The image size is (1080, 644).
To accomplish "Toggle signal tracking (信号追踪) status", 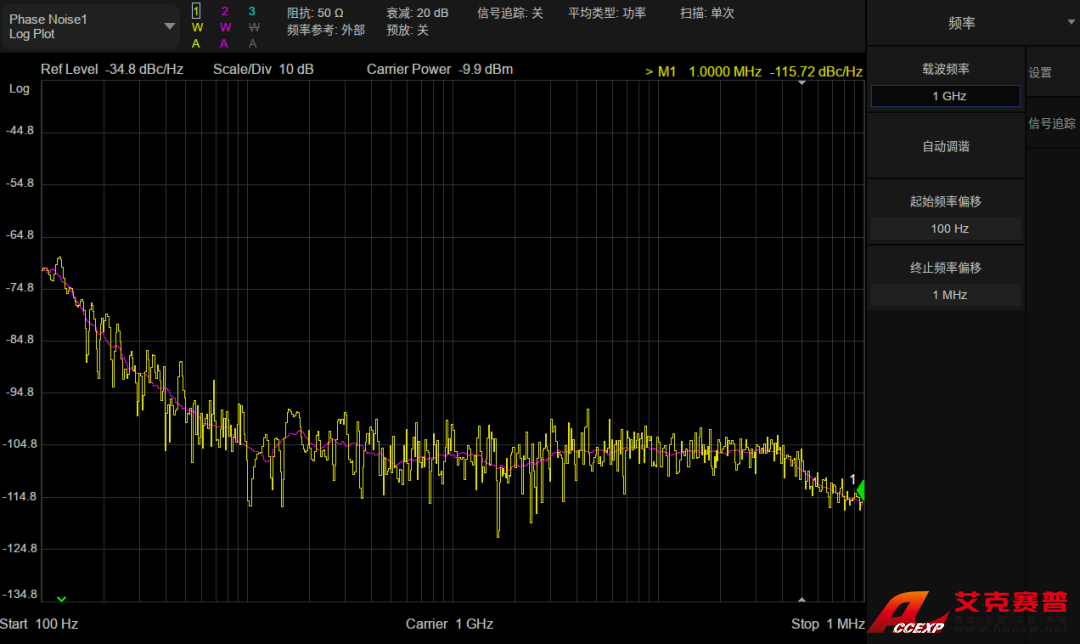I will pyautogui.click(x=510, y=13).
